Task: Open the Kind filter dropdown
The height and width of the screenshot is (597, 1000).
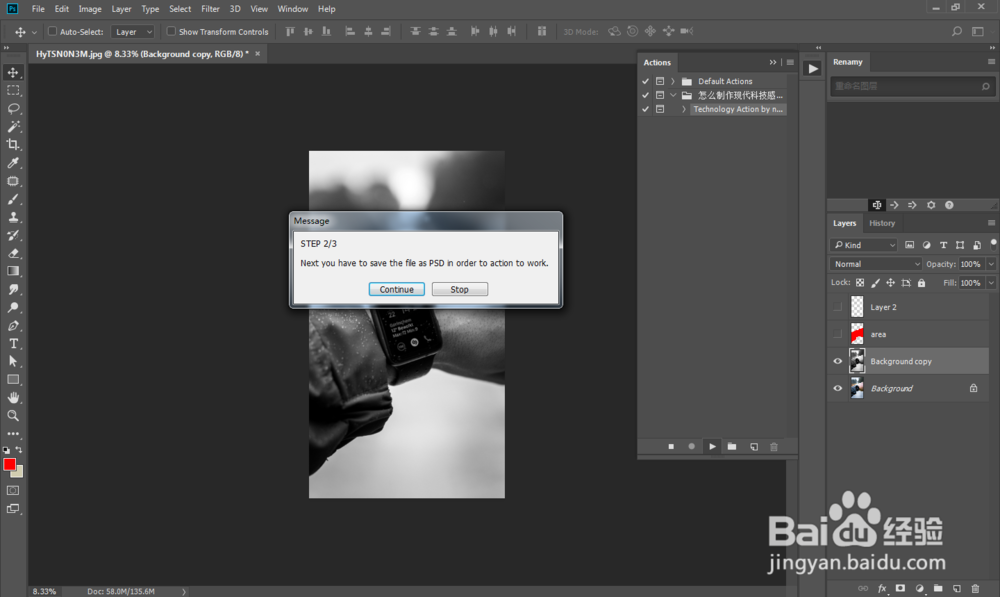Action: pos(864,245)
